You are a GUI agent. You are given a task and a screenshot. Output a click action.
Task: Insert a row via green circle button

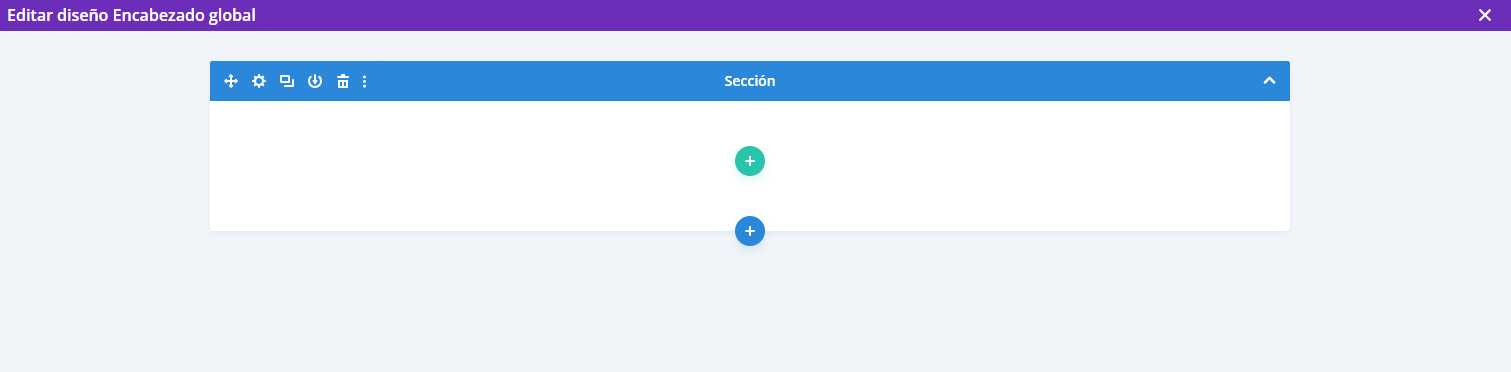click(750, 161)
